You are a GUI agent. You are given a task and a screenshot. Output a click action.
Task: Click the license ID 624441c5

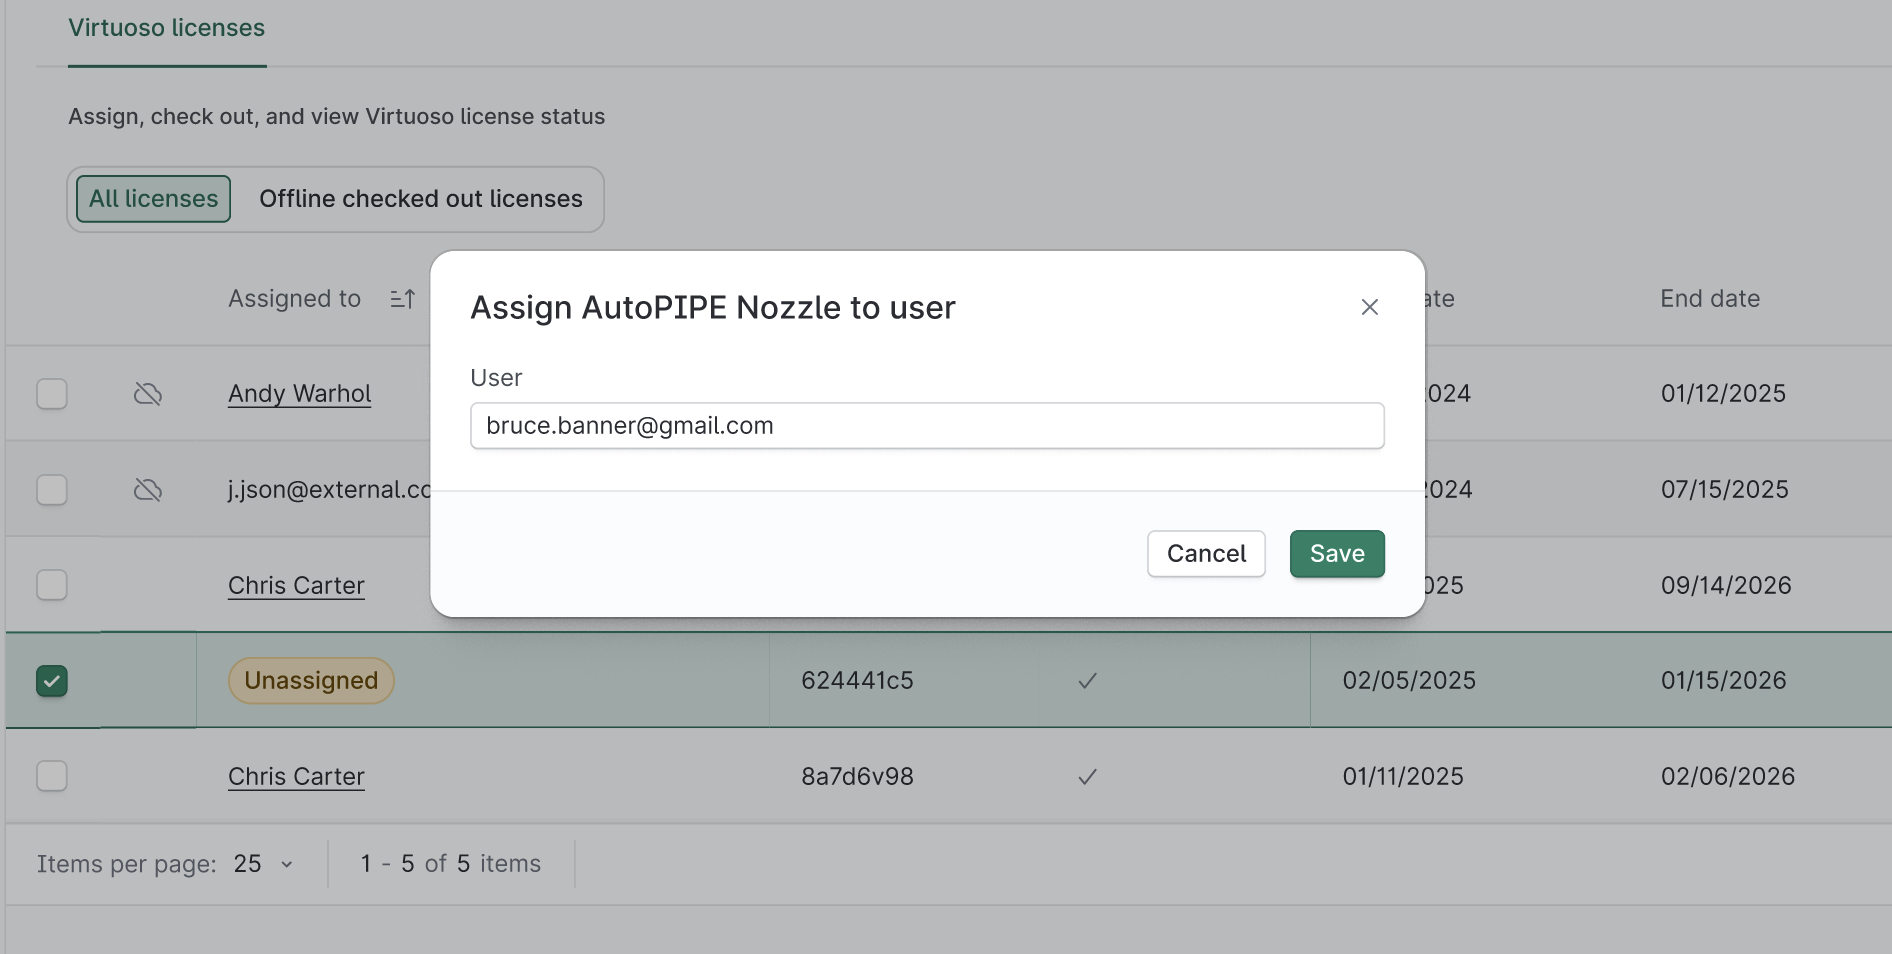point(857,681)
